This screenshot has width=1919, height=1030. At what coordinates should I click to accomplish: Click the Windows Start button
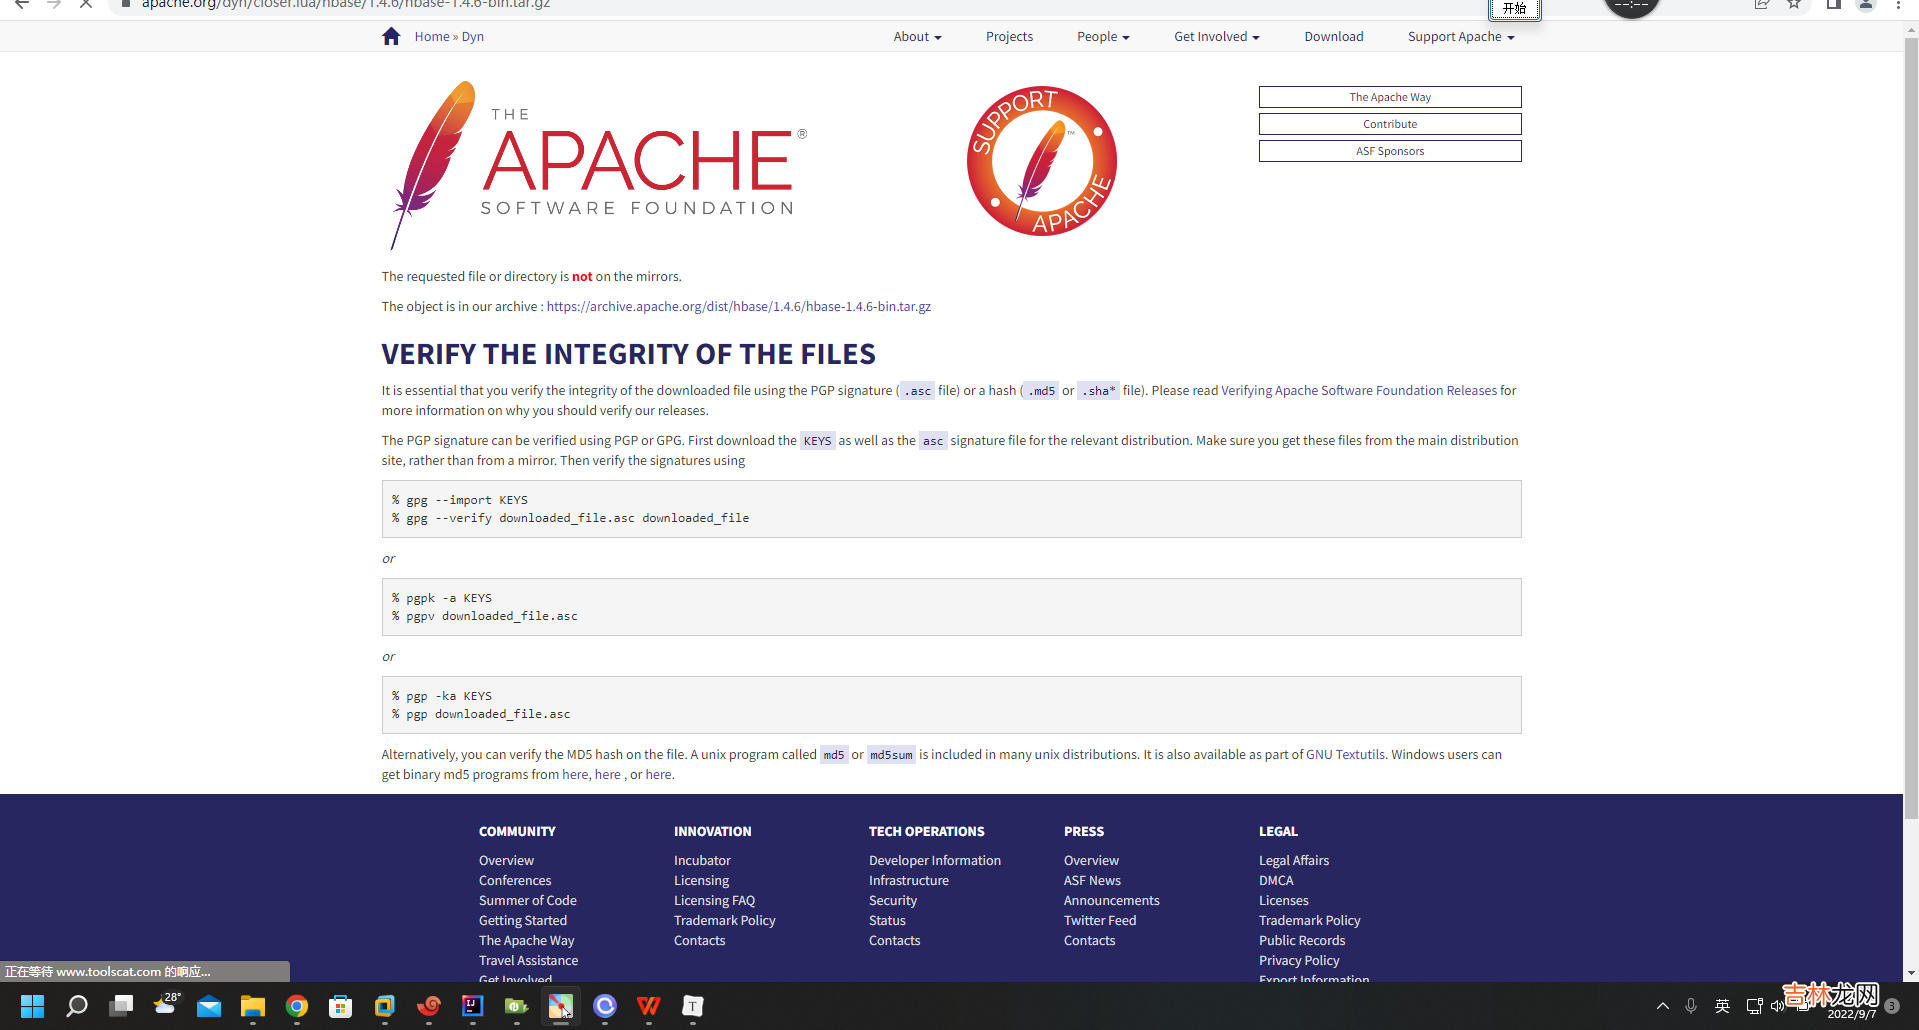[x=33, y=1006]
